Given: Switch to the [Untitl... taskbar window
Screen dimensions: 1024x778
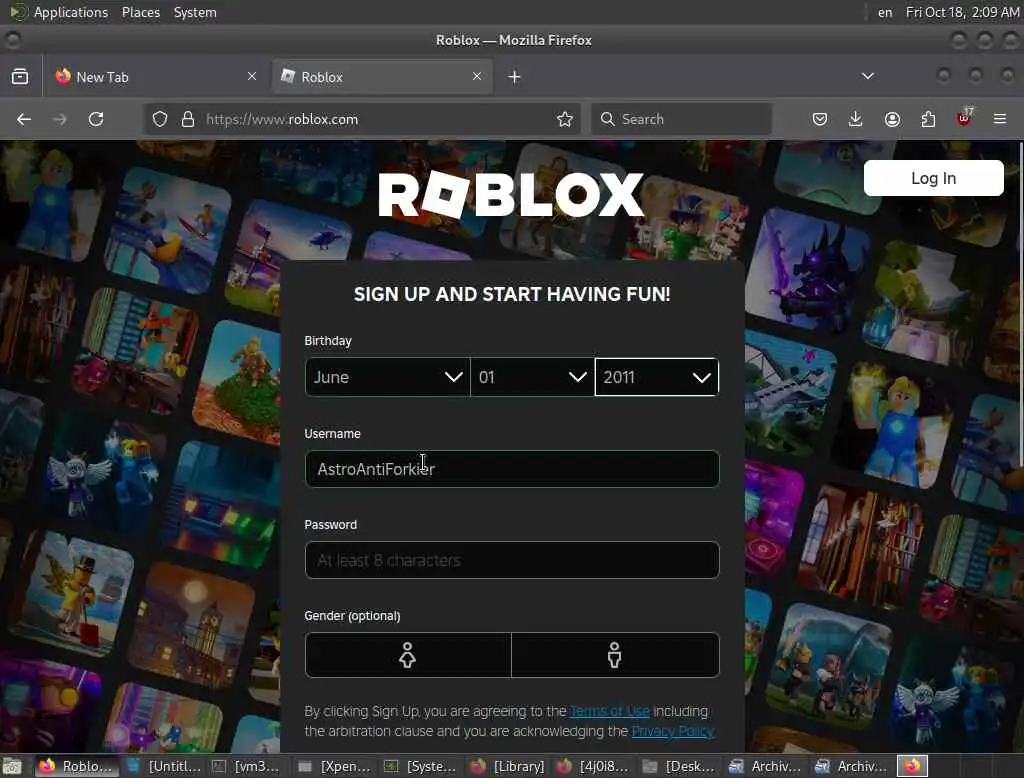Looking at the screenshot, I should (x=163, y=766).
